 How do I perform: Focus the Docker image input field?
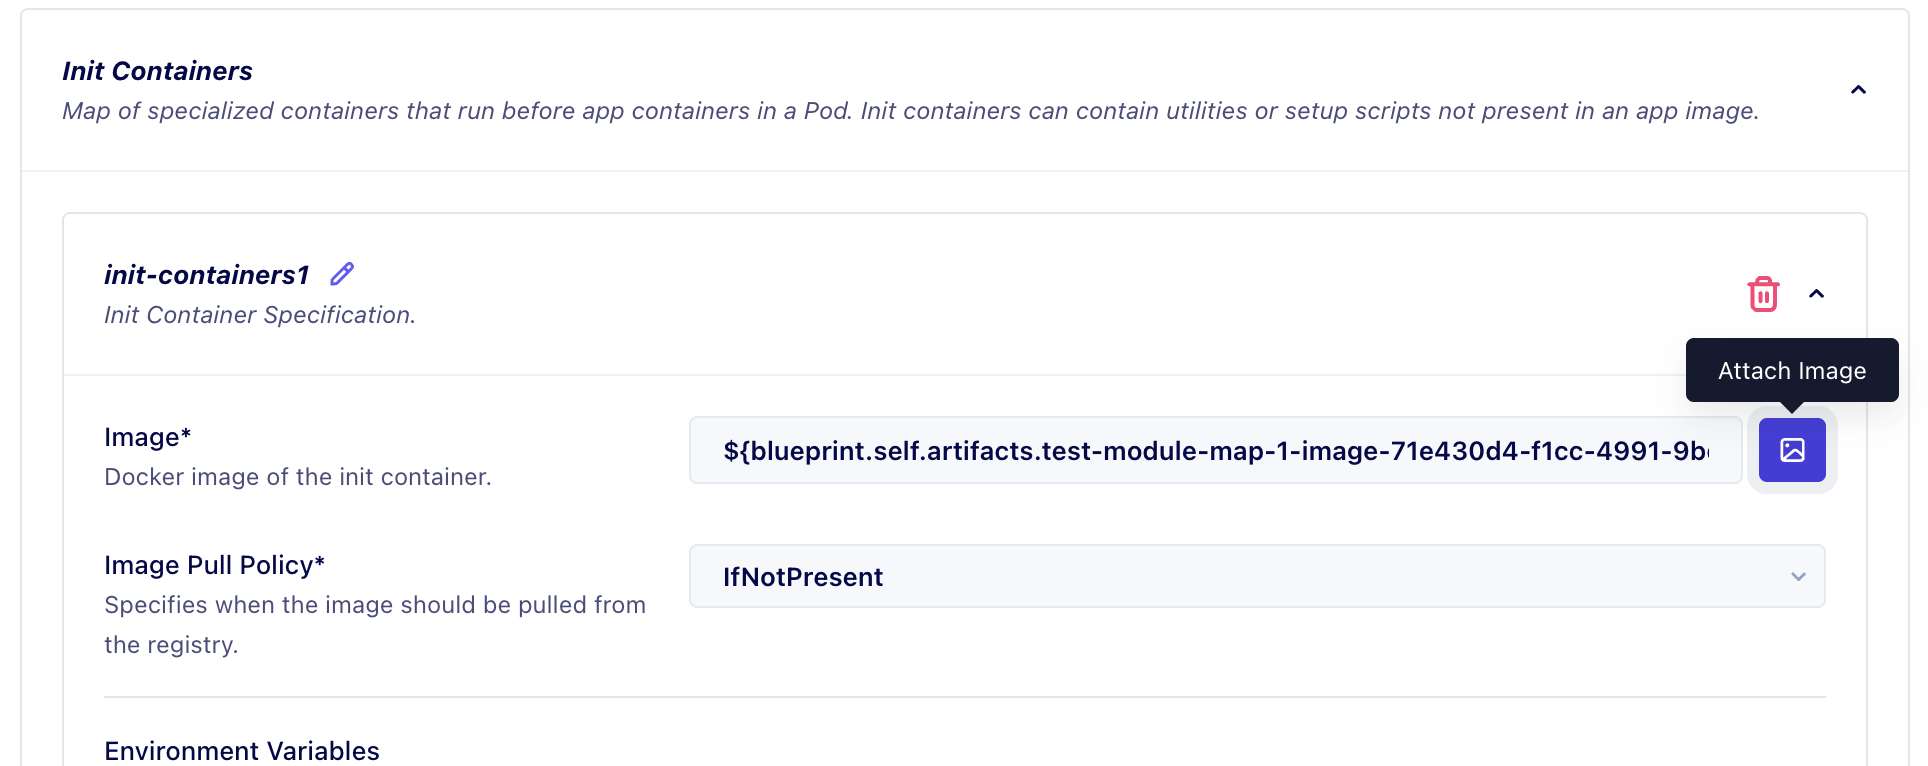pyautogui.click(x=1214, y=451)
